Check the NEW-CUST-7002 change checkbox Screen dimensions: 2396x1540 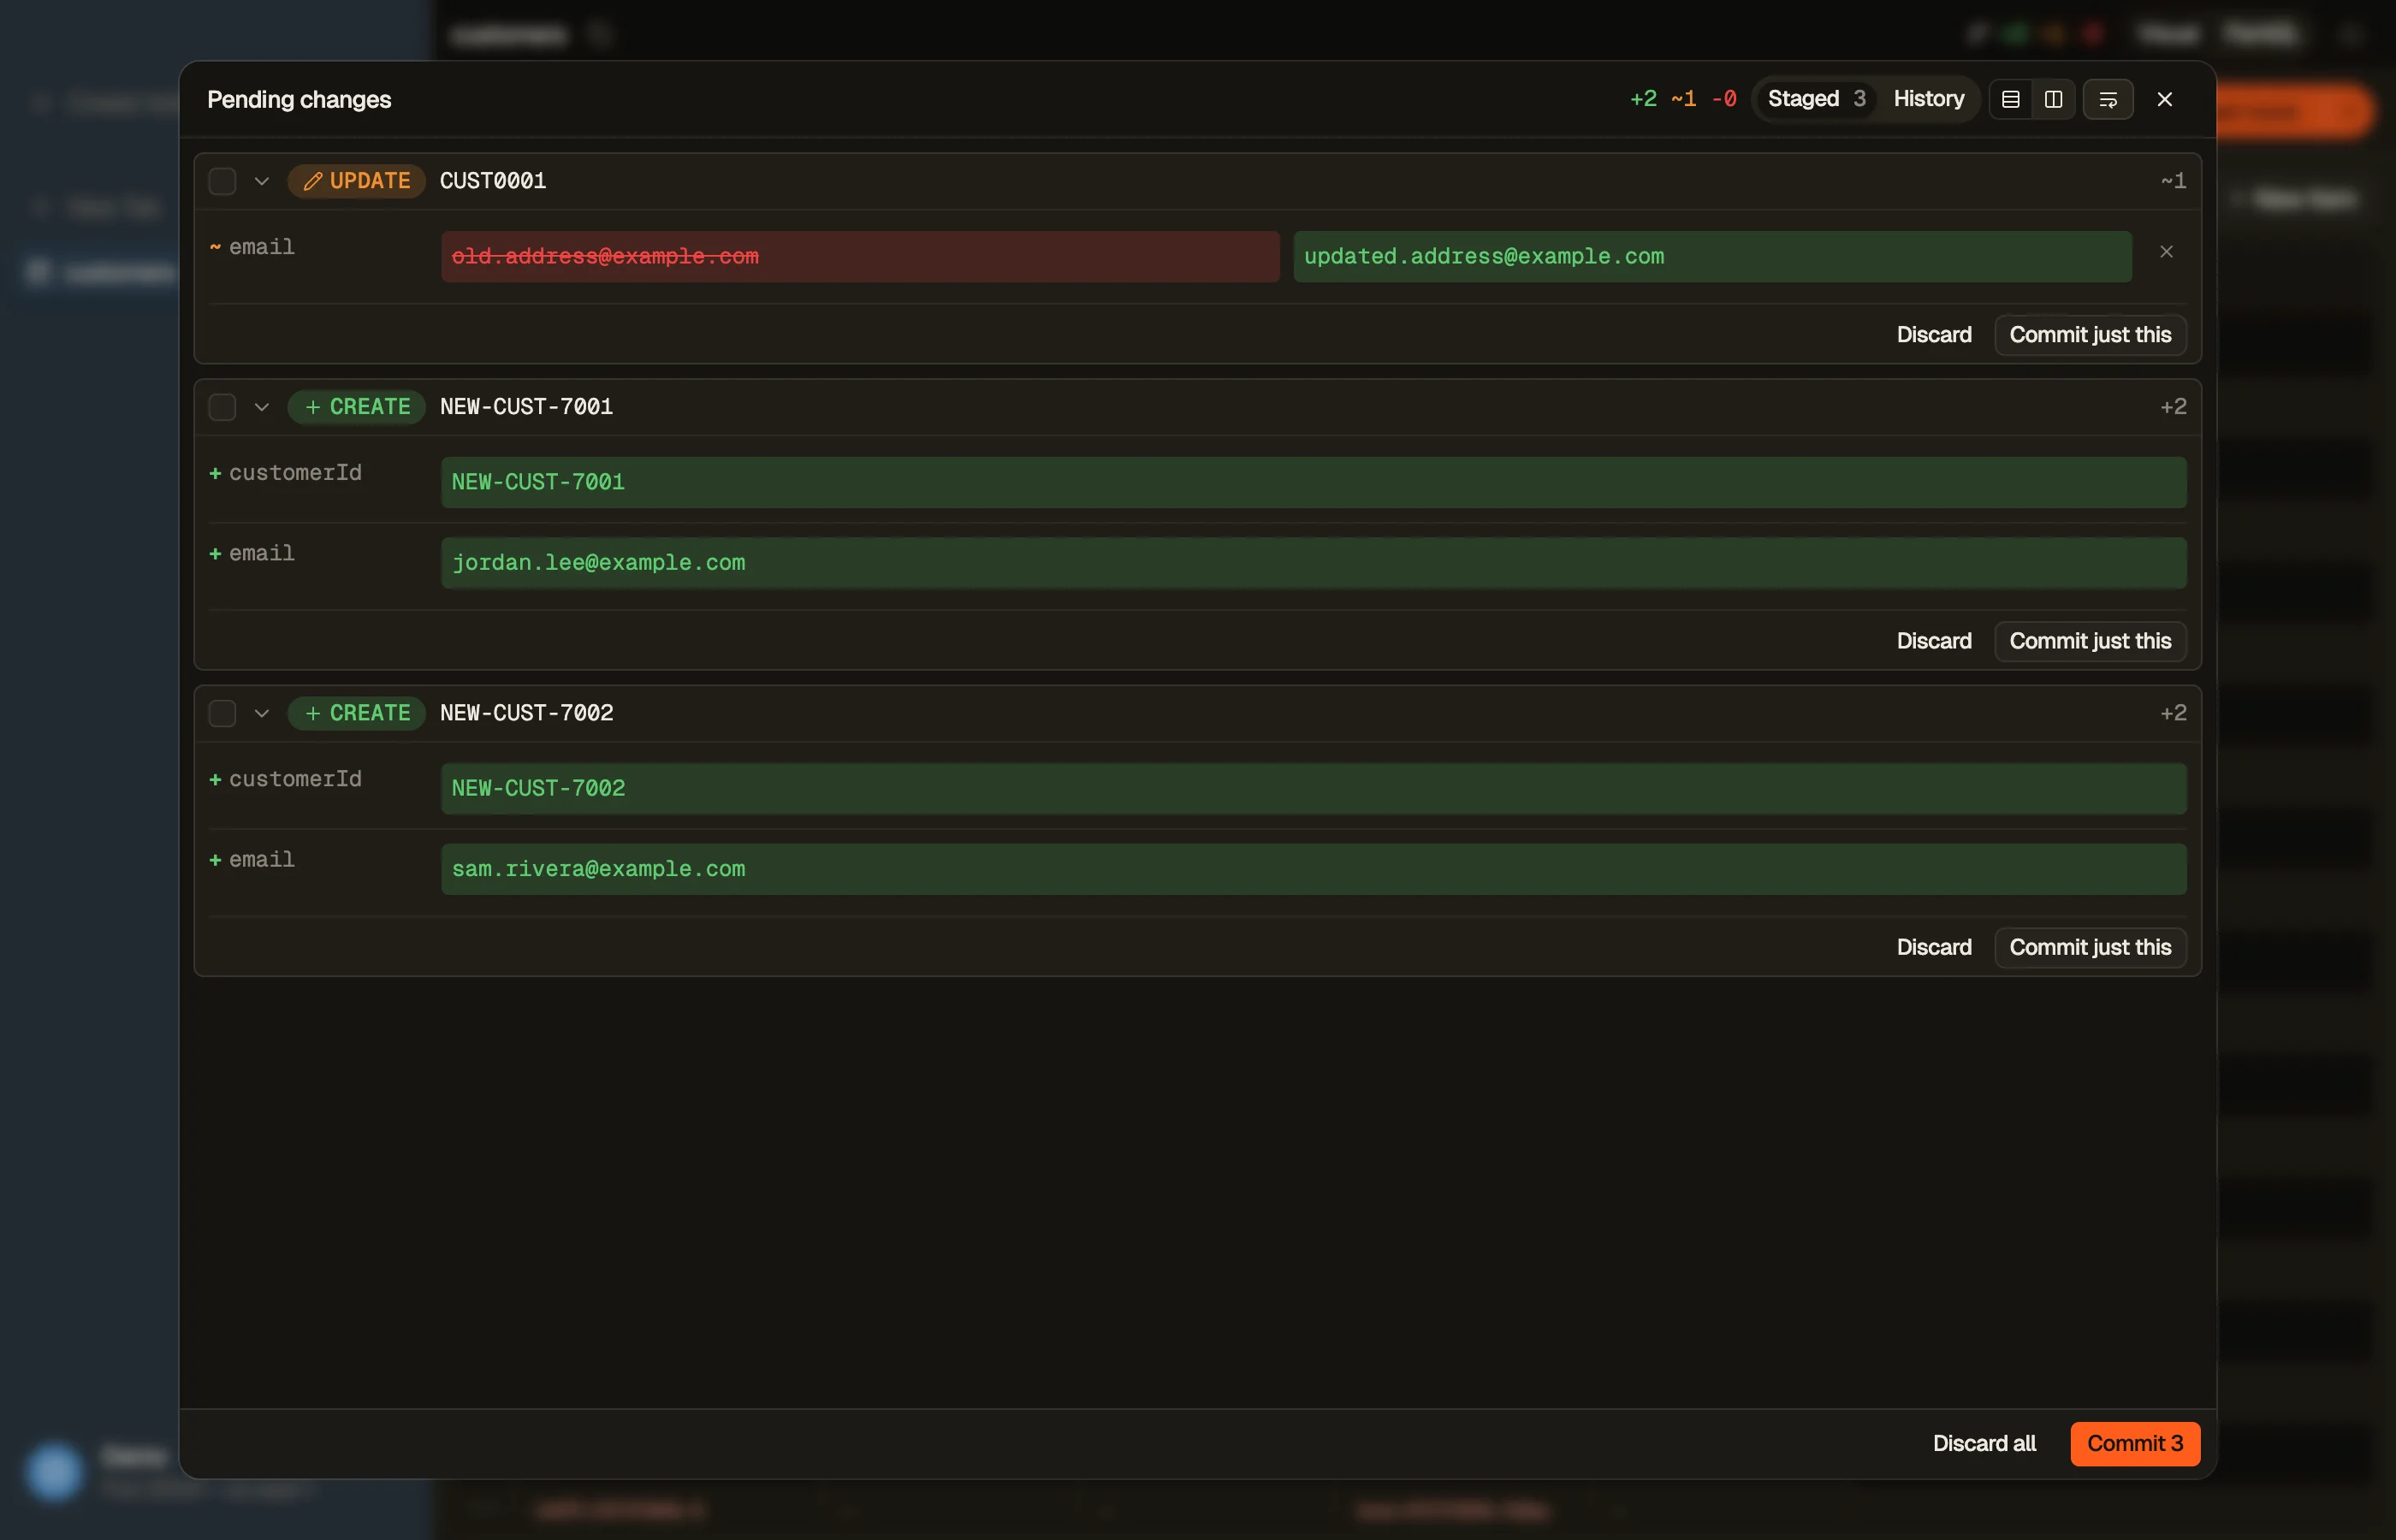coord(222,713)
